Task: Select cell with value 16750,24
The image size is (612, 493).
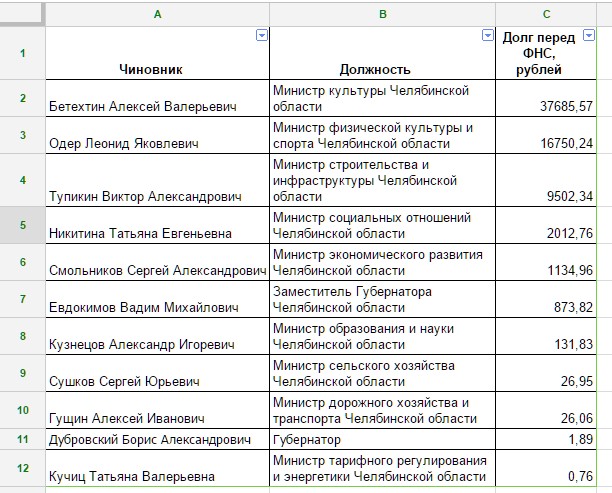Action: click(x=545, y=143)
